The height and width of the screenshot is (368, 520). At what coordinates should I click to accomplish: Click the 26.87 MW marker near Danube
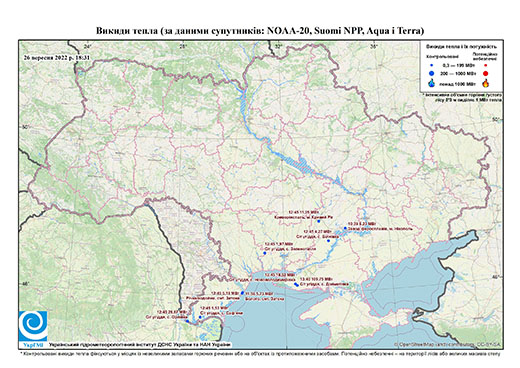pyautogui.click(x=187, y=321)
